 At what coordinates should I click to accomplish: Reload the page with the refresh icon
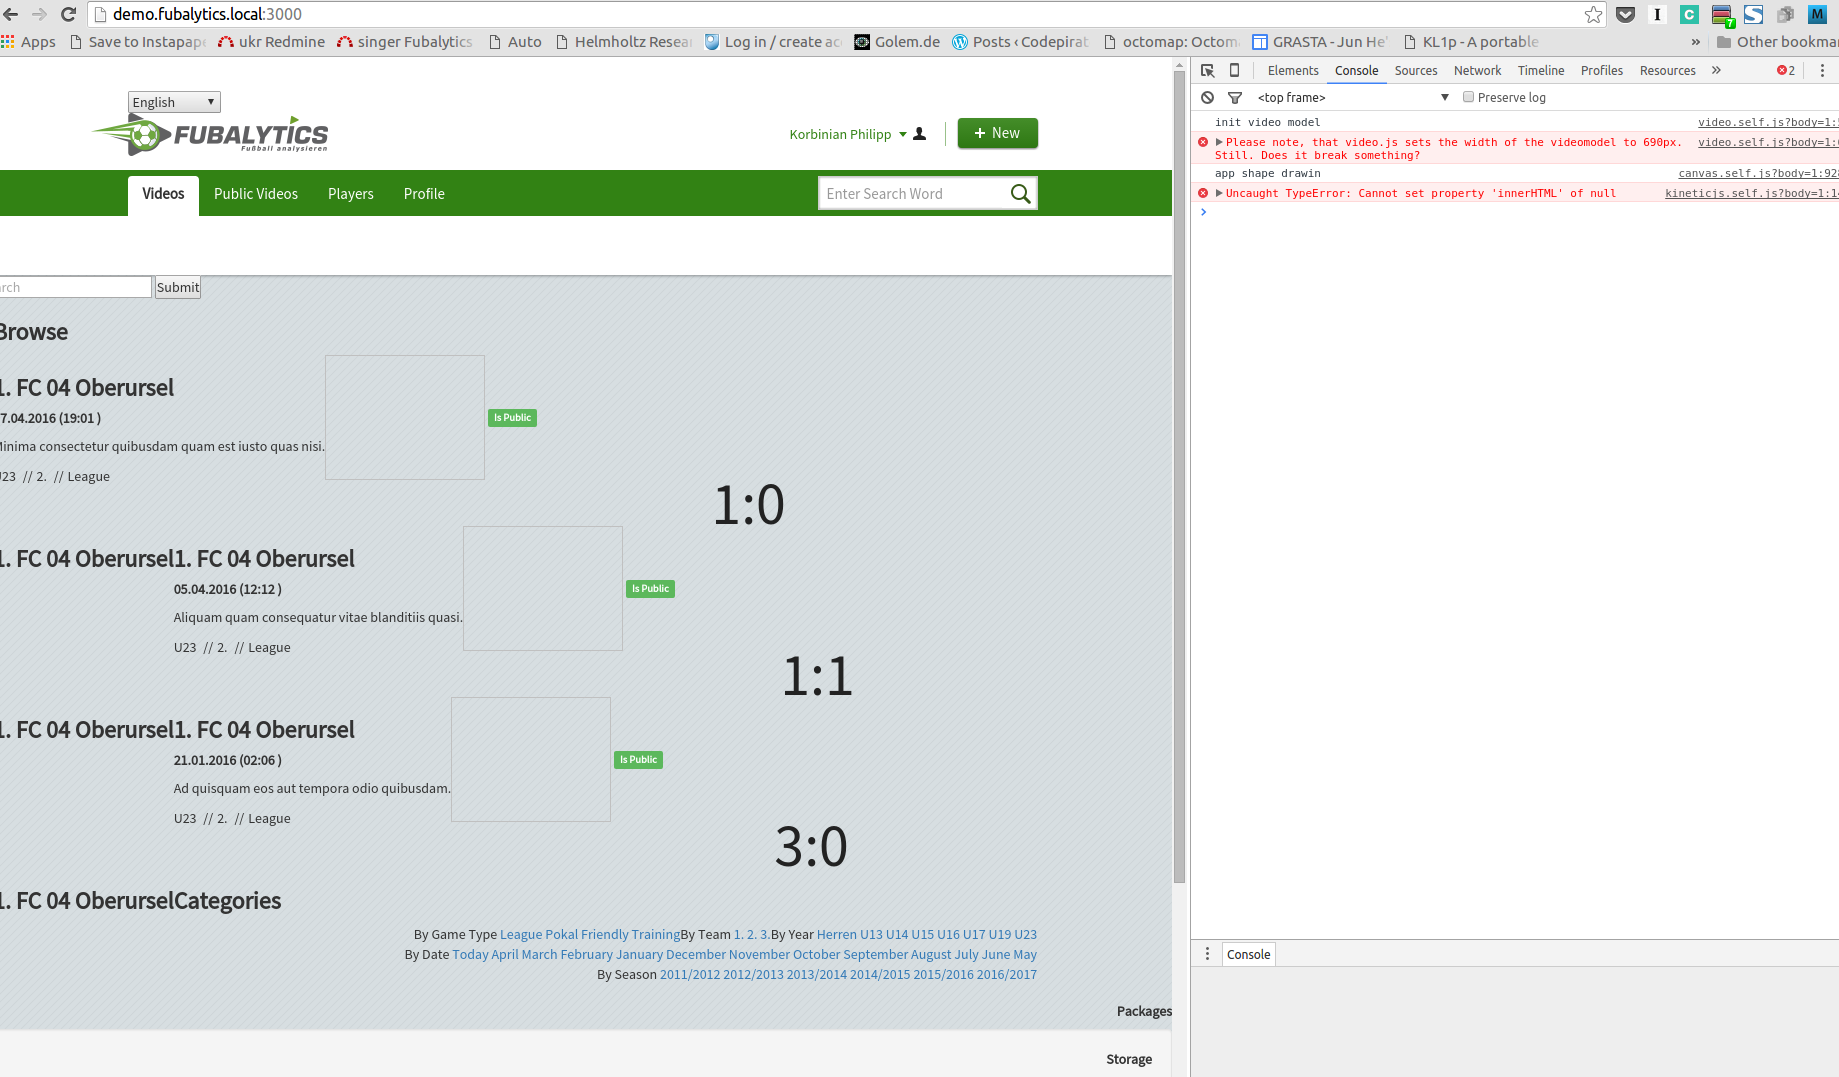tap(68, 14)
